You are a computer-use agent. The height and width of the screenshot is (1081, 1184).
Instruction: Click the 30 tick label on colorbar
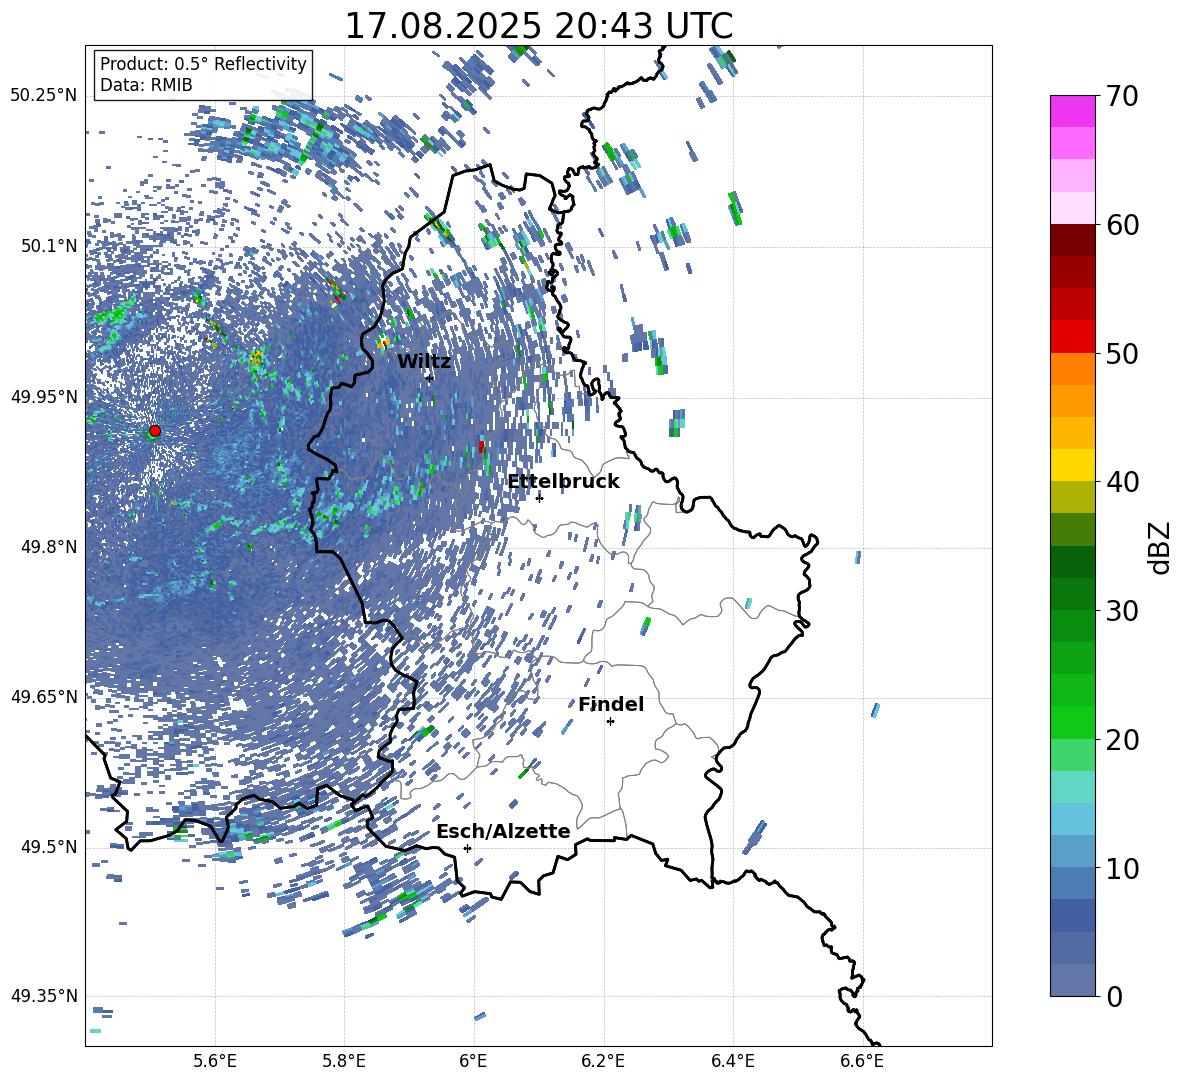point(1123,611)
